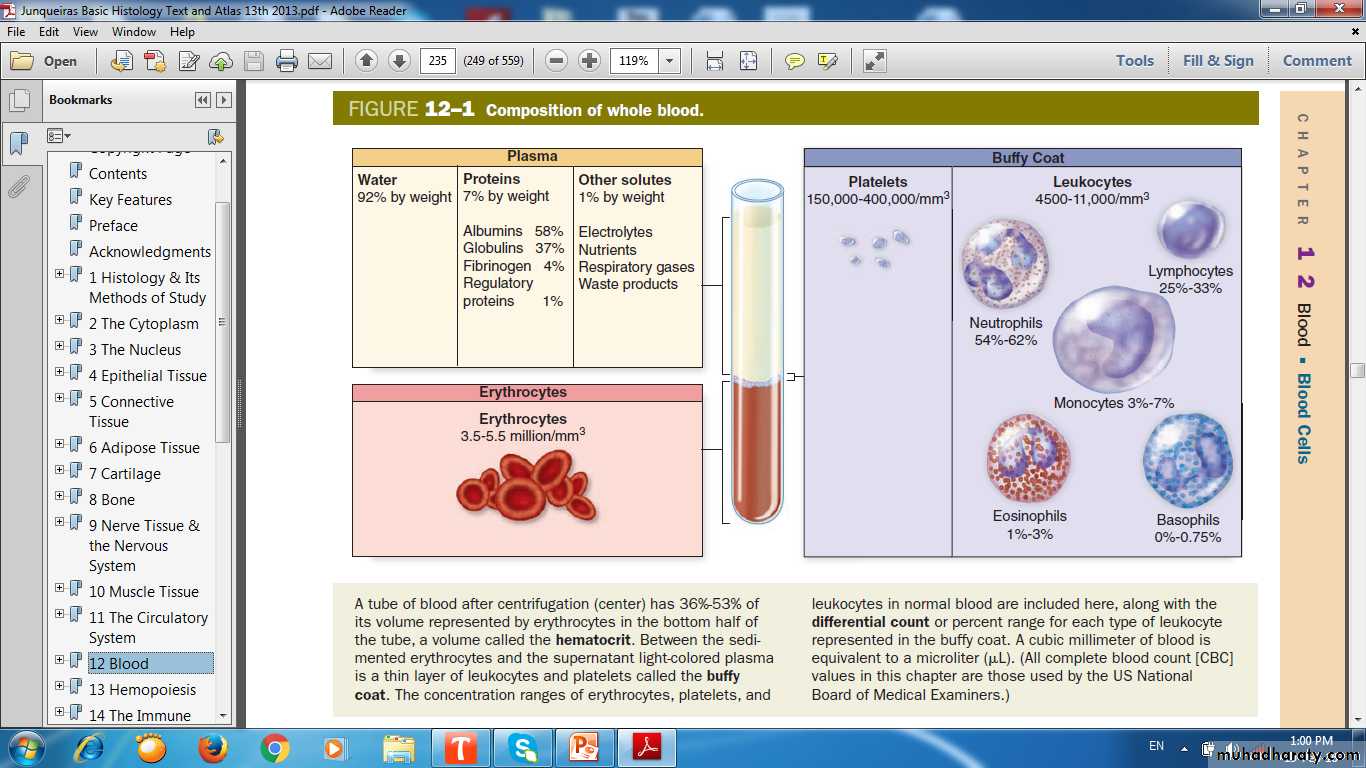The width and height of the screenshot is (1366, 768).
Task: Open the Fill & Sign pane
Action: (1217, 61)
